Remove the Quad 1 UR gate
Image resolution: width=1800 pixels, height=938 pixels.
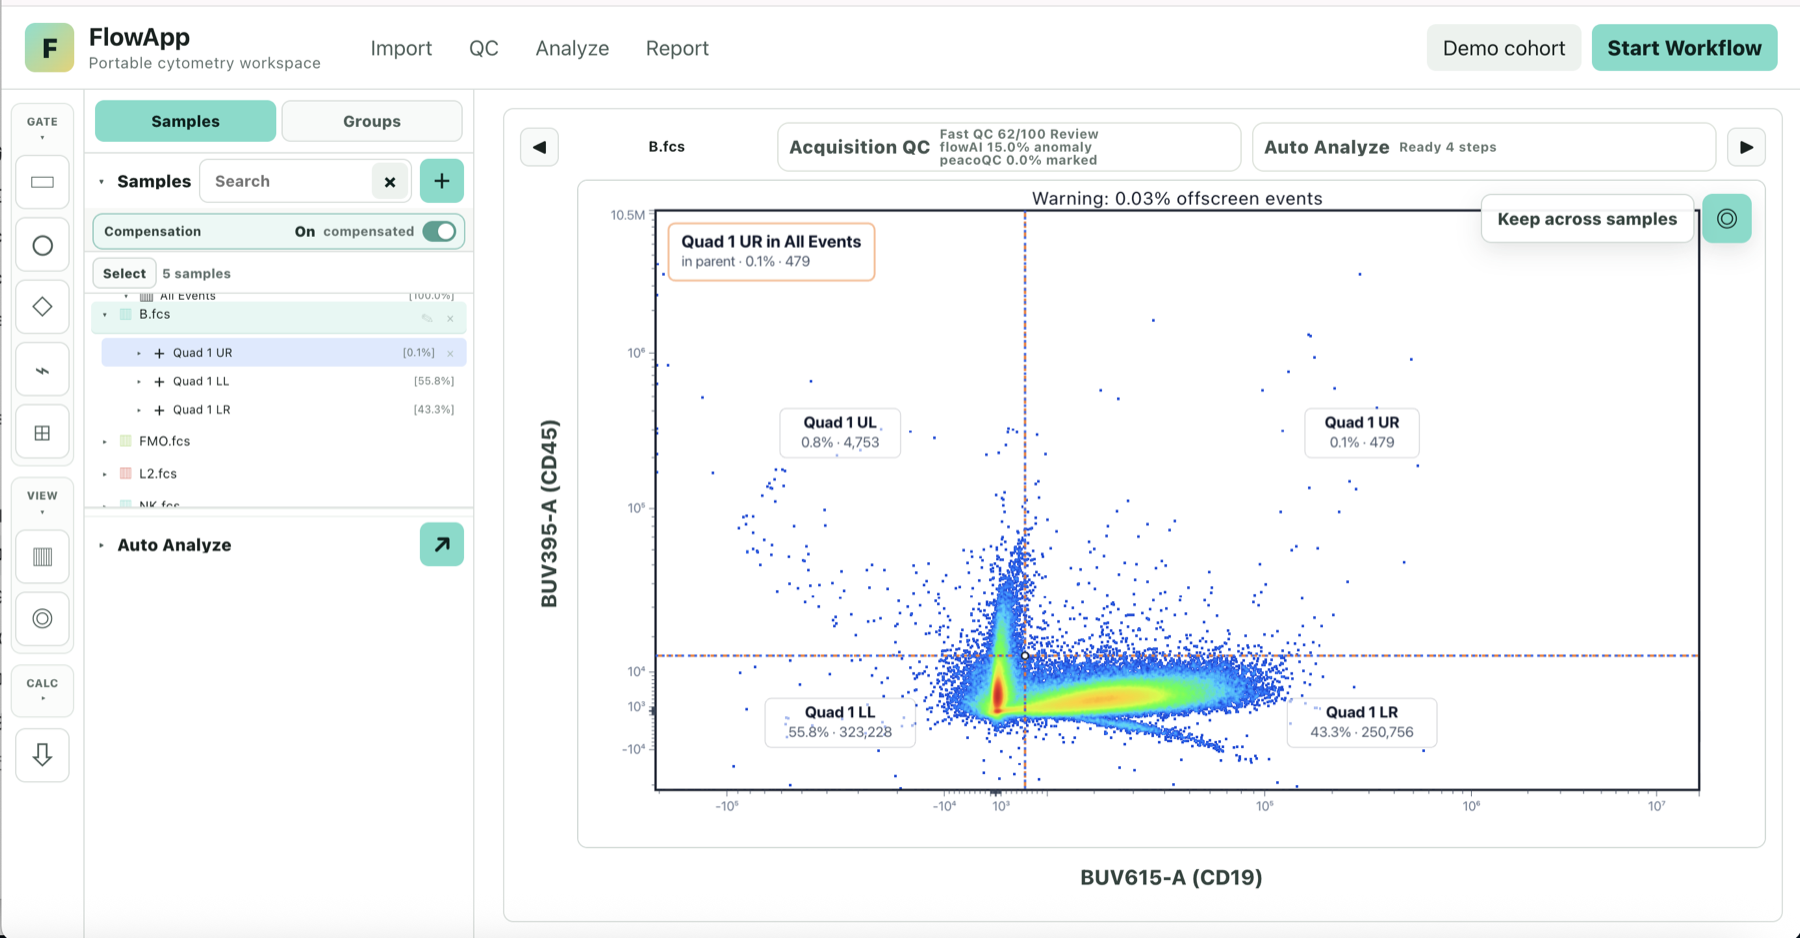point(450,353)
